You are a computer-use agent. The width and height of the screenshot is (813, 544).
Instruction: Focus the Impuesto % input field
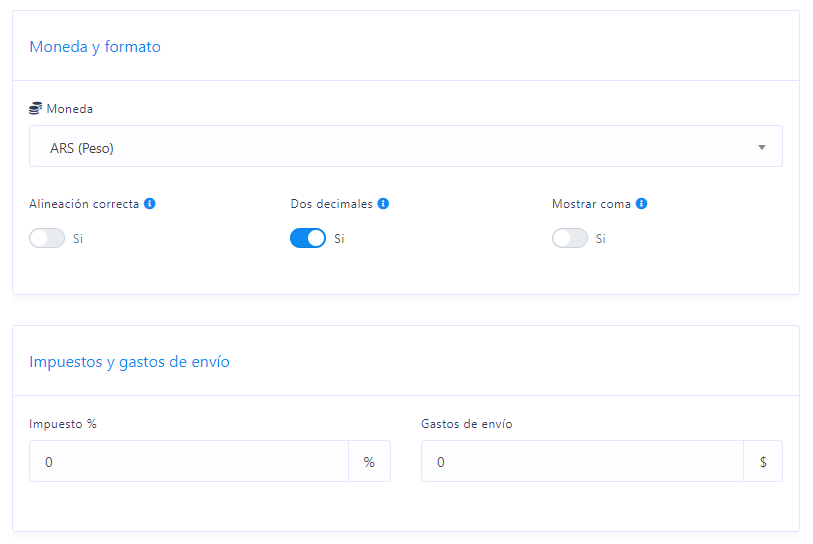(189, 462)
